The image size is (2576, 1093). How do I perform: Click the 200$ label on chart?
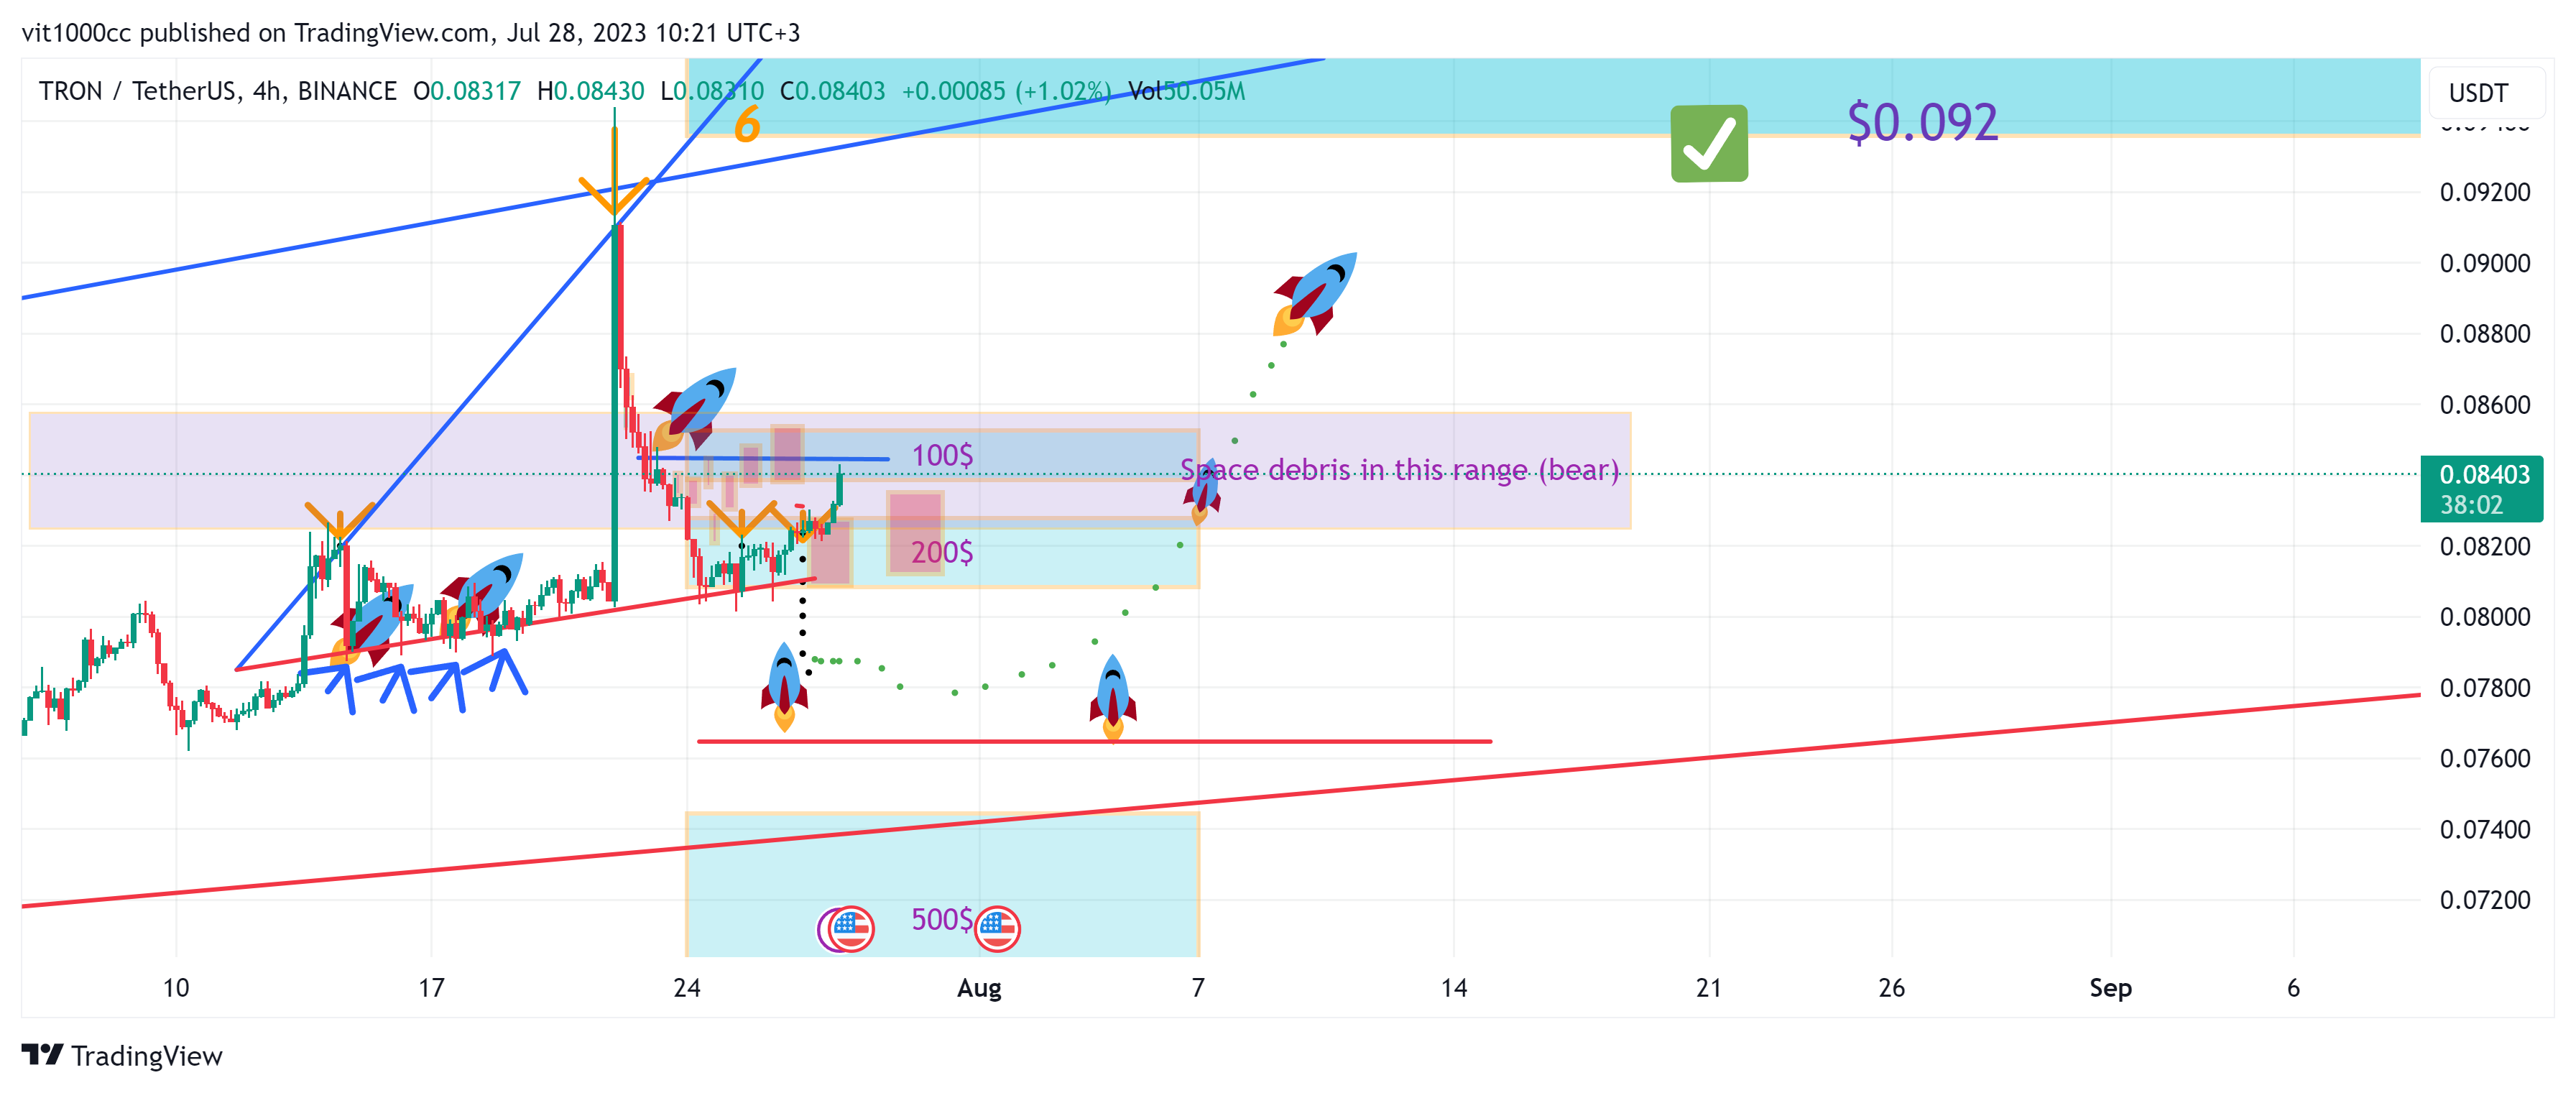click(x=942, y=553)
